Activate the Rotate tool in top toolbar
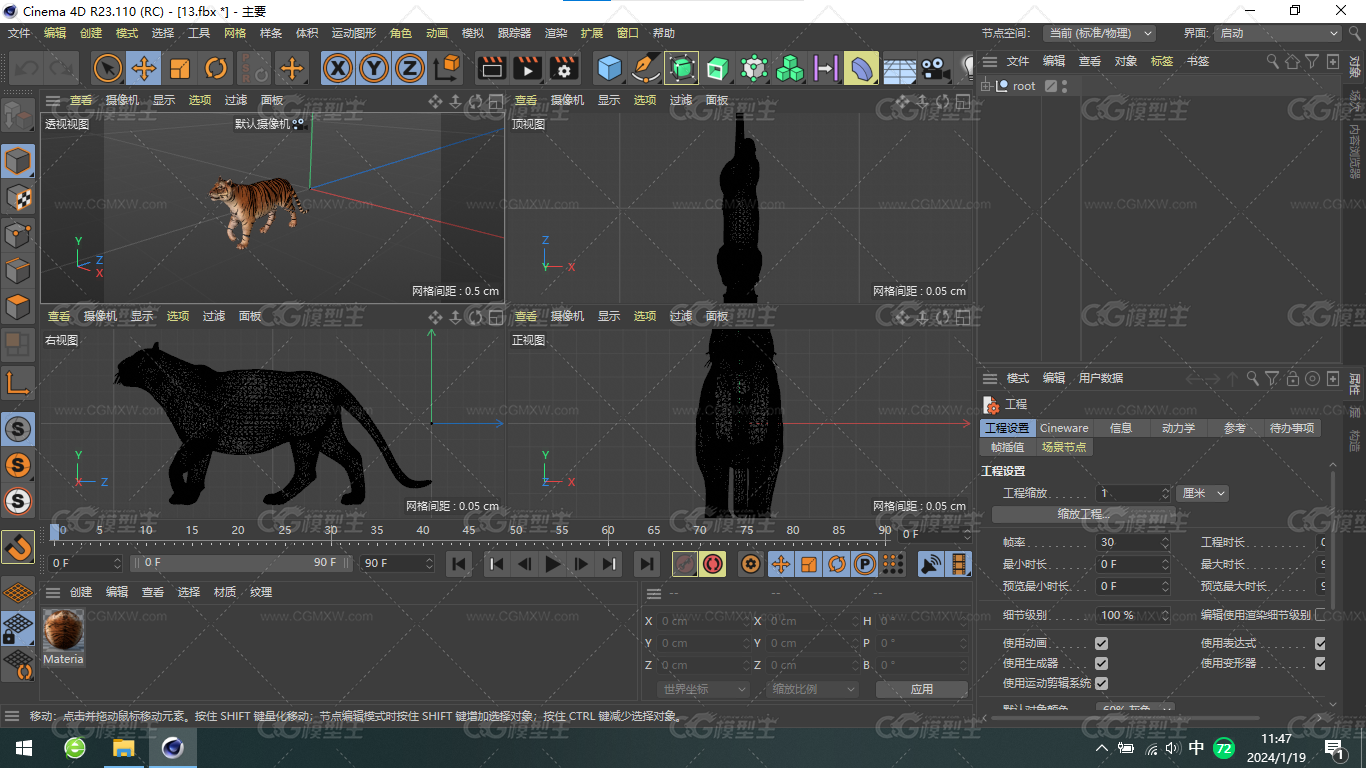Viewport: 1366px width, 768px height. pyautogui.click(x=216, y=68)
